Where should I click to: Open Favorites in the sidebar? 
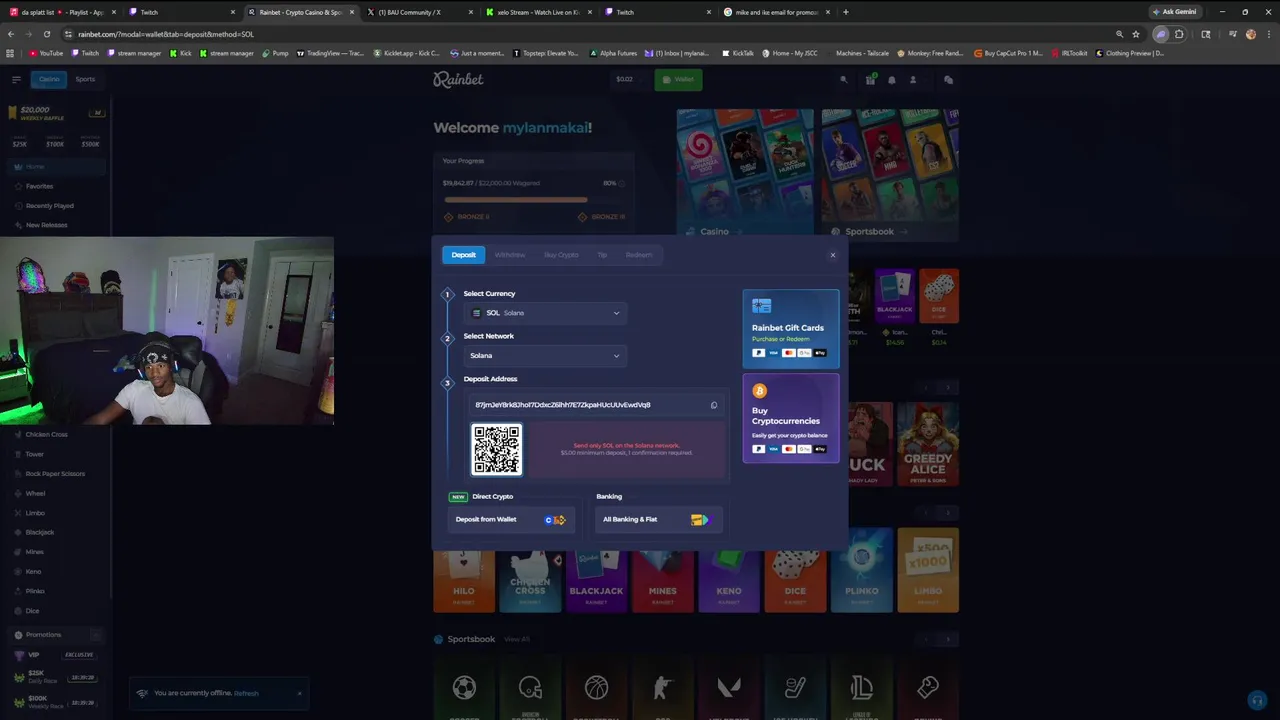point(57,186)
